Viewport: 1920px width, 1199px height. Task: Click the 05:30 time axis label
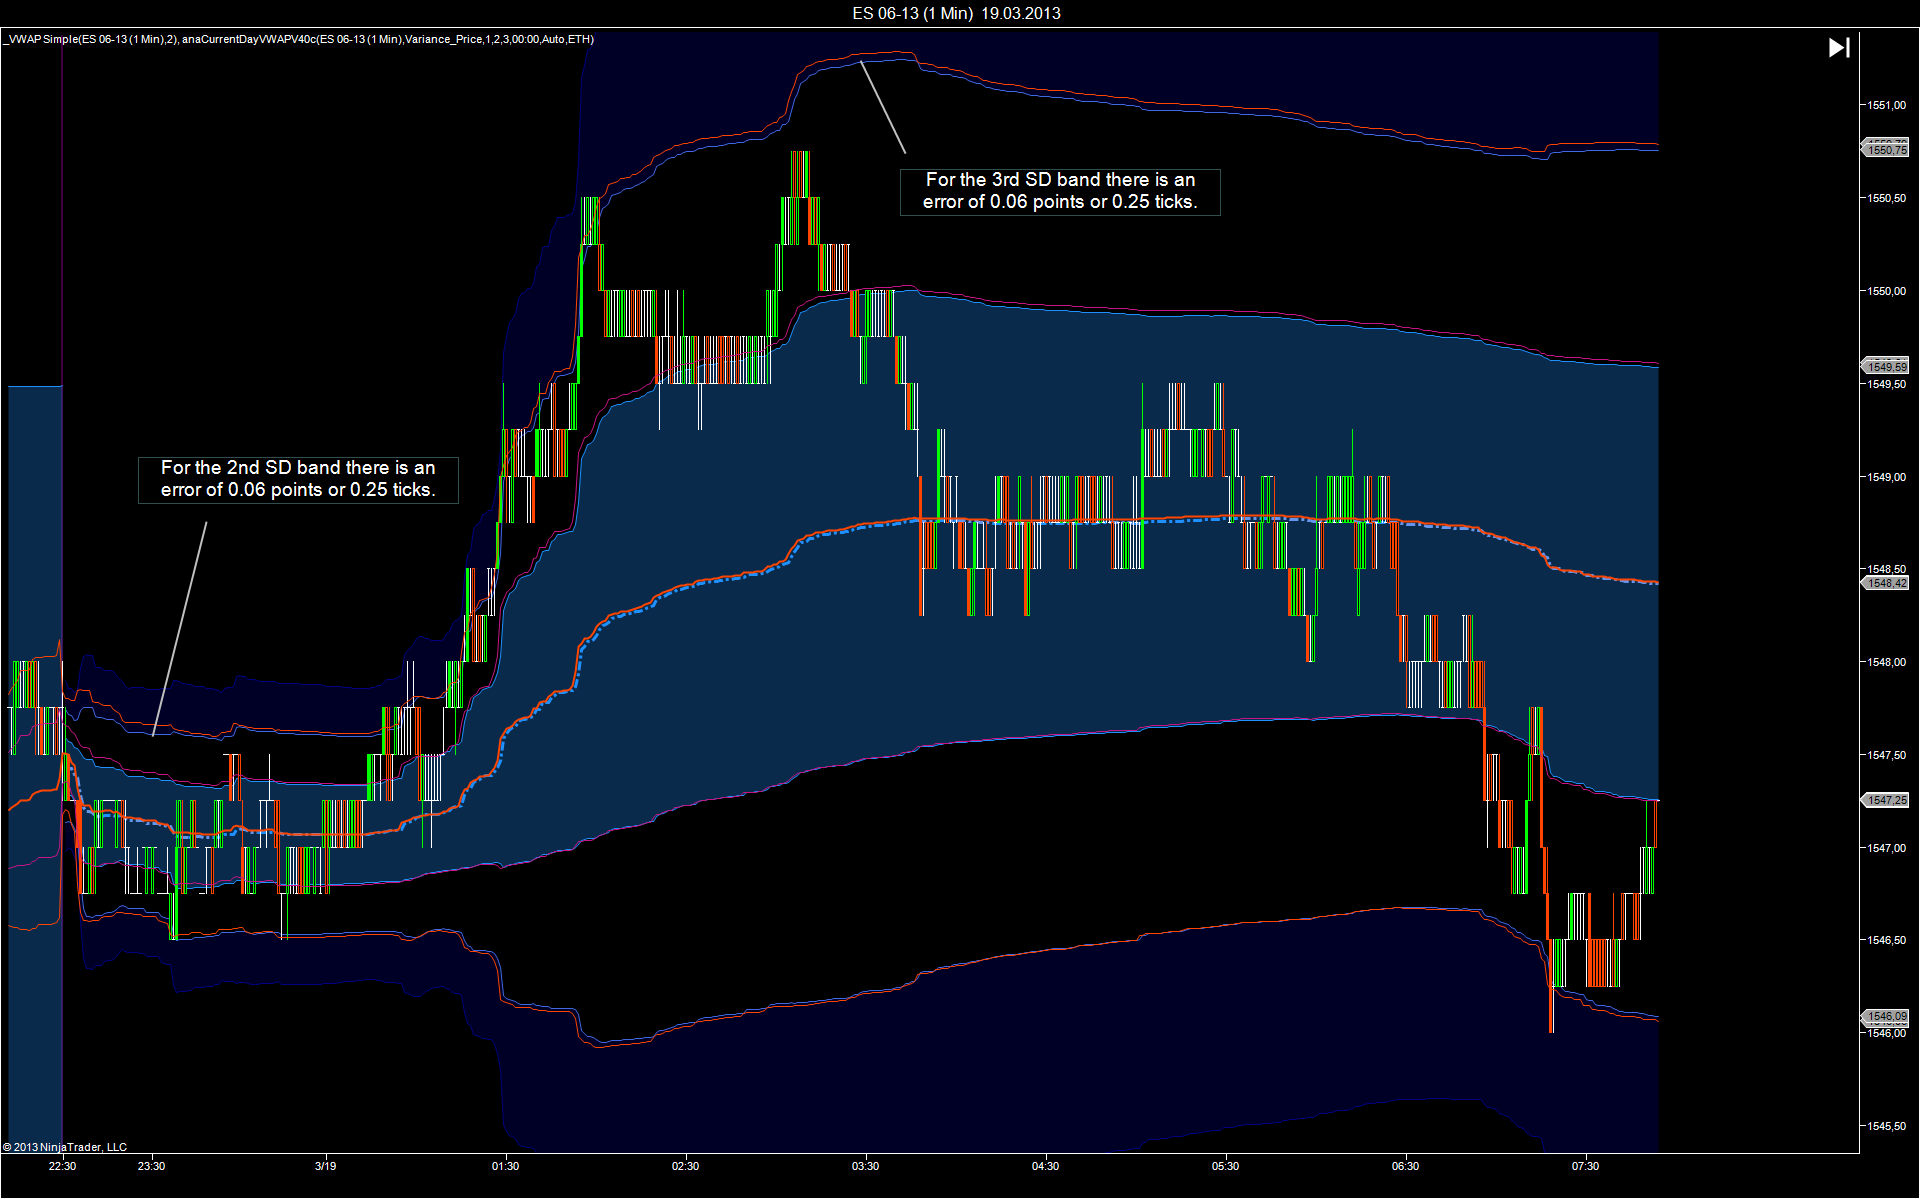(1225, 1166)
